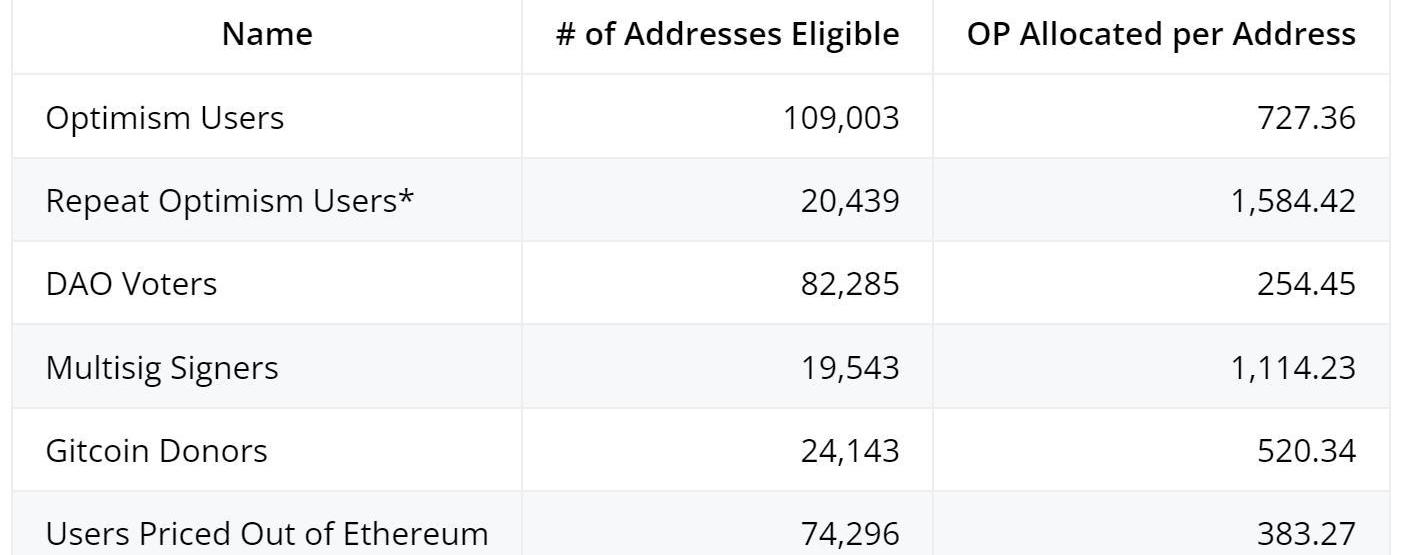Click the 727.36 OP allocation cell
This screenshot has width=1403, height=555.
click(1306, 118)
